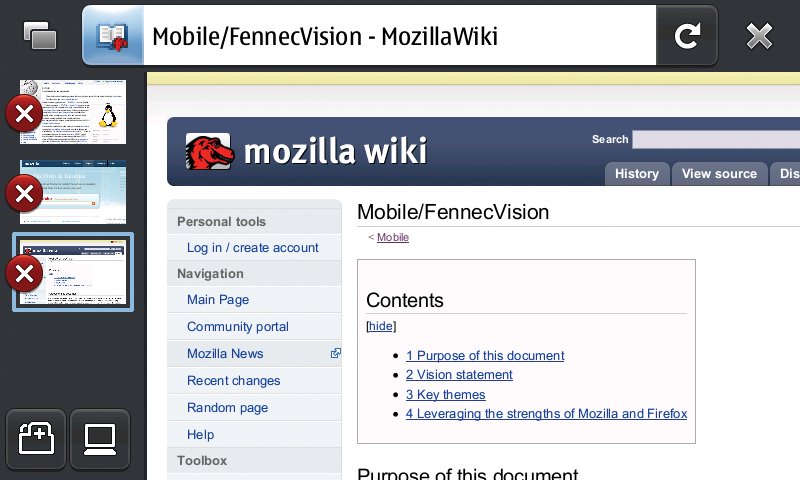Image resolution: width=800 pixels, height=480 pixels.
Task: Open a new tab
Action: tap(36, 438)
